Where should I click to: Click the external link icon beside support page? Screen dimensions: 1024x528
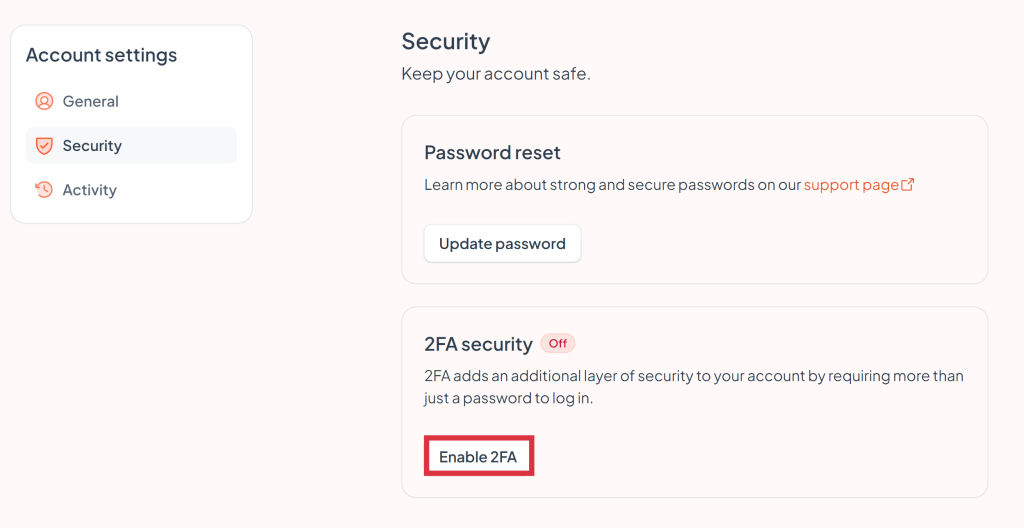tap(908, 185)
